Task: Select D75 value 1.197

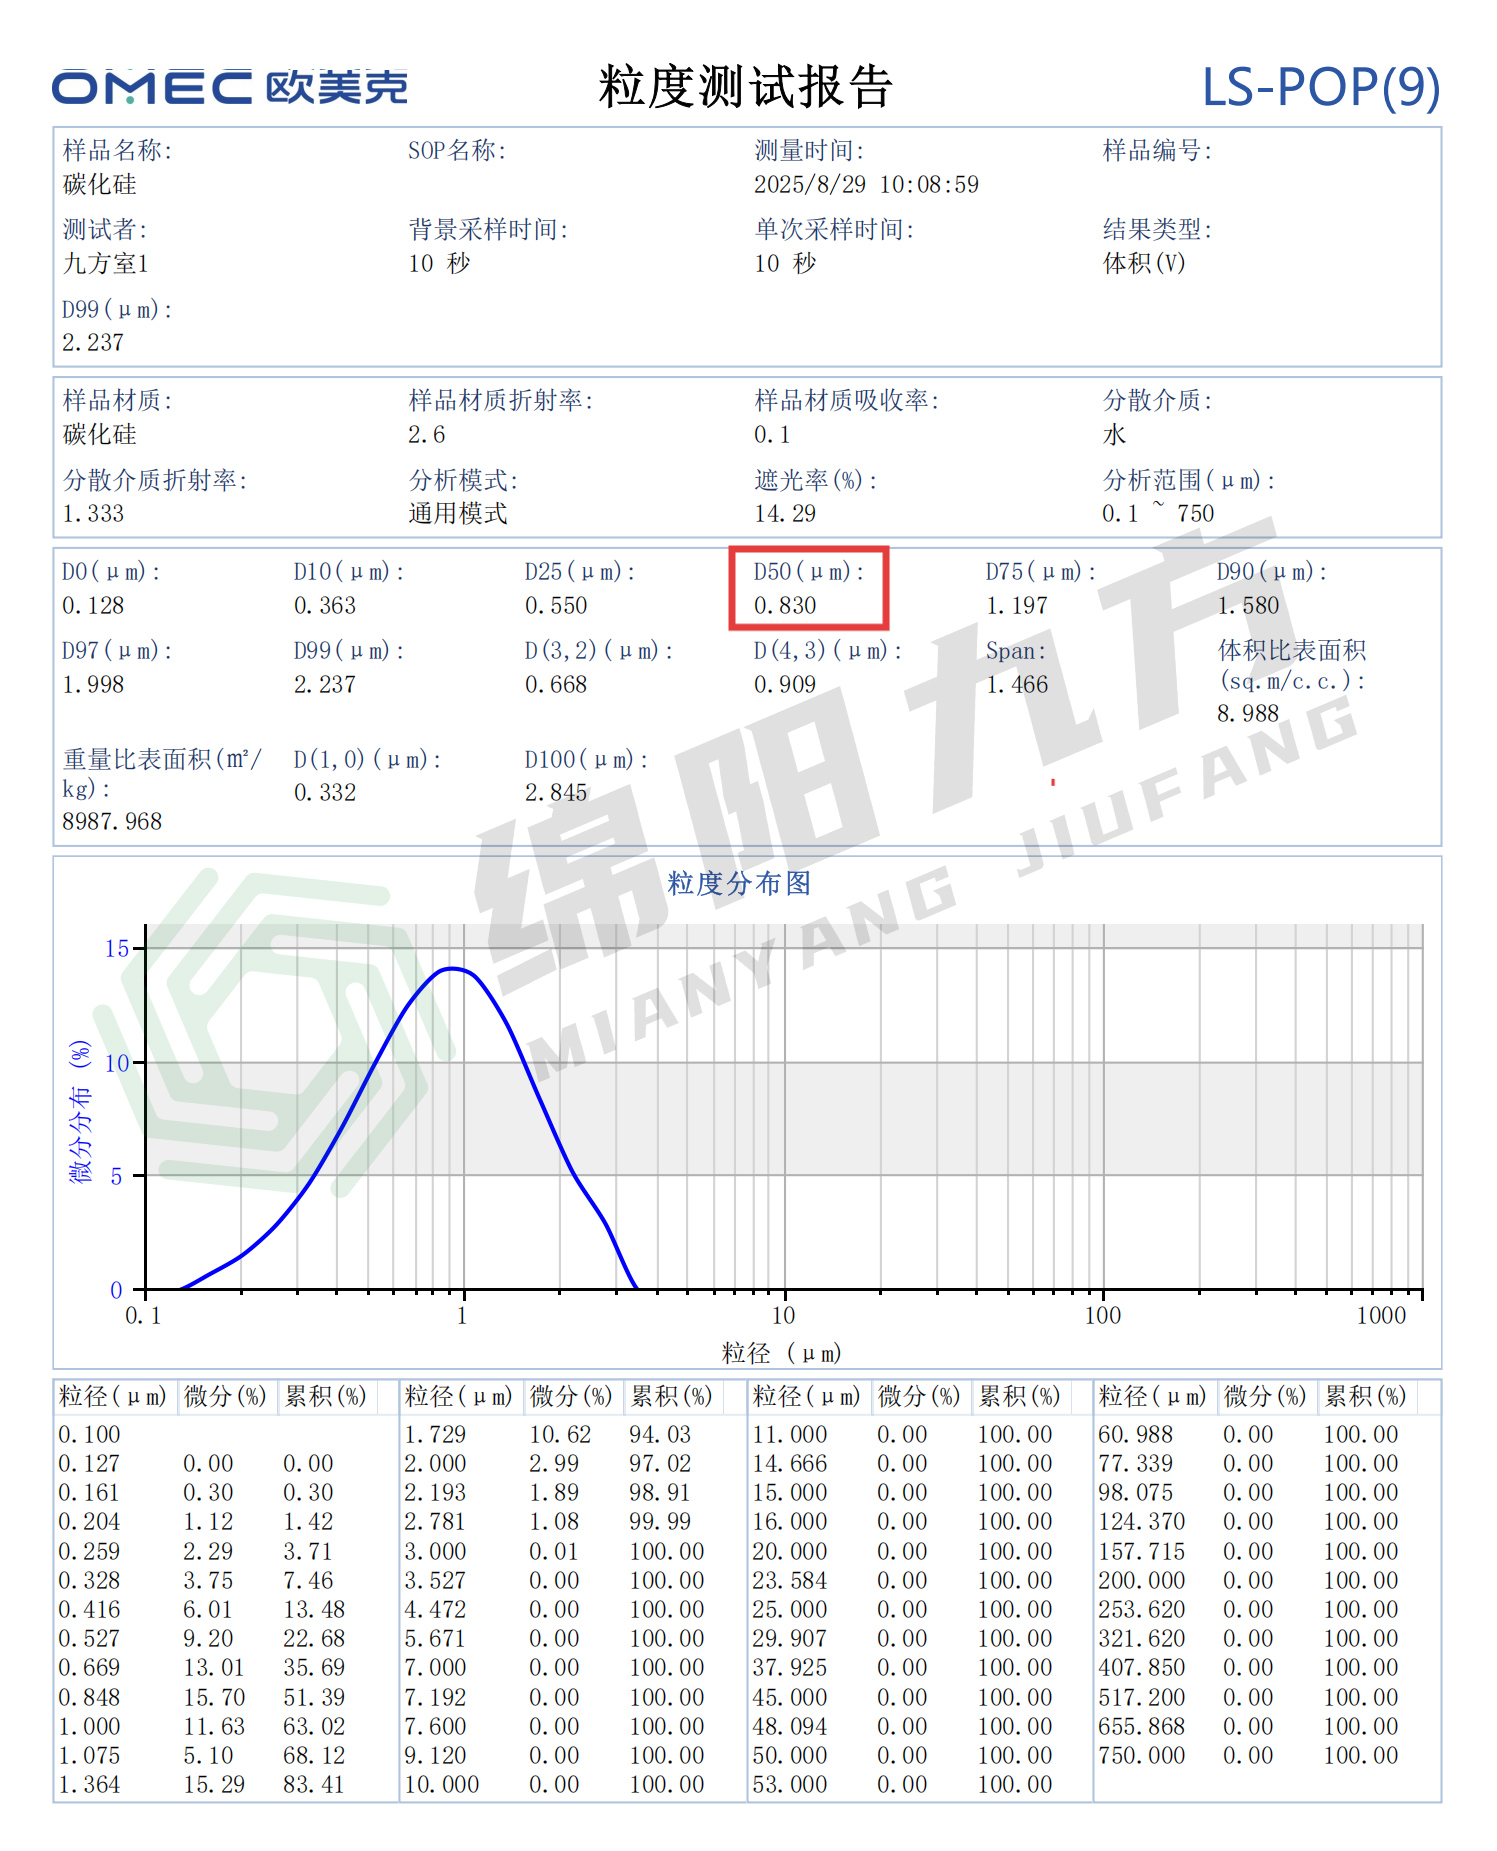Action: click(1017, 605)
